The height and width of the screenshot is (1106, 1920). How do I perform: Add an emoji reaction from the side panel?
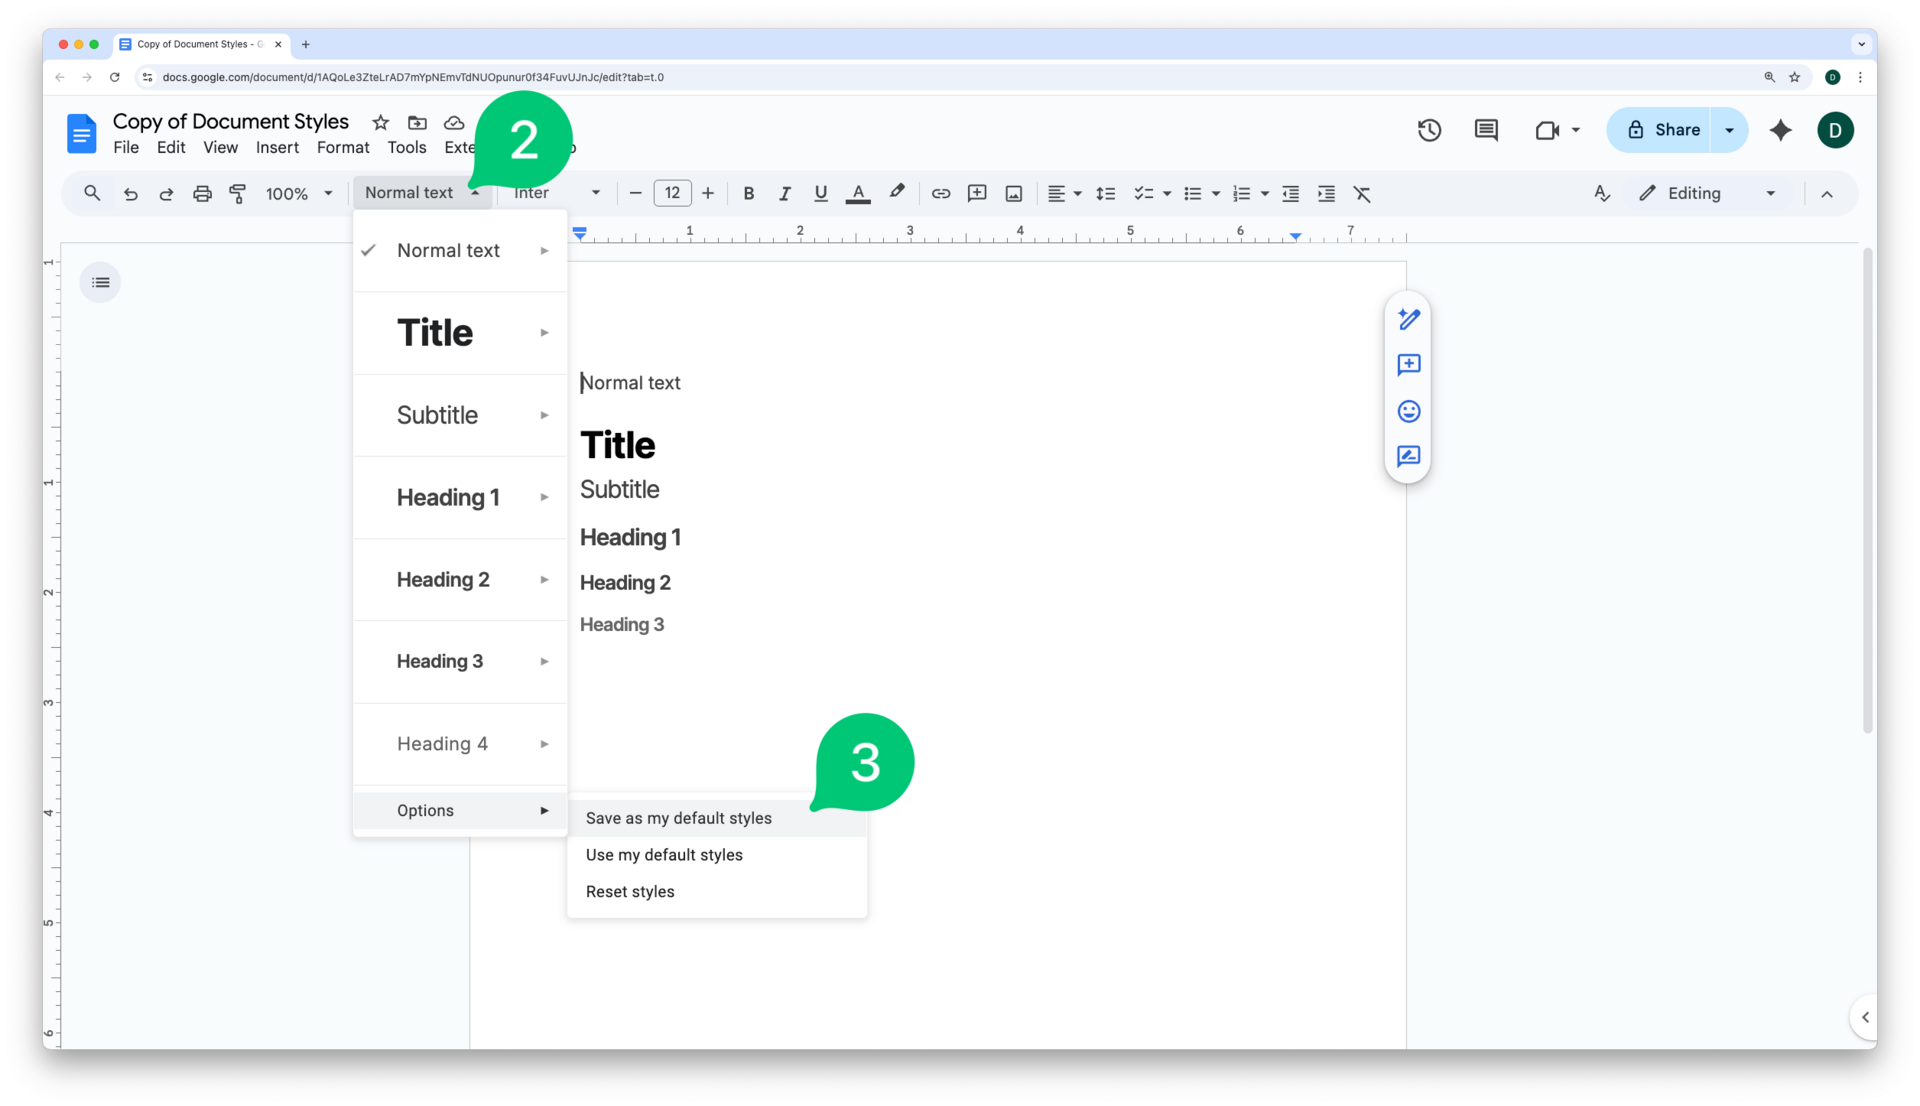(1408, 411)
